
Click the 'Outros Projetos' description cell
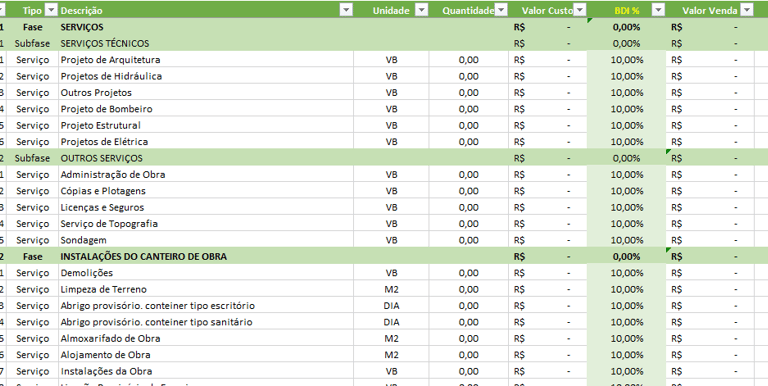(x=206, y=93)
